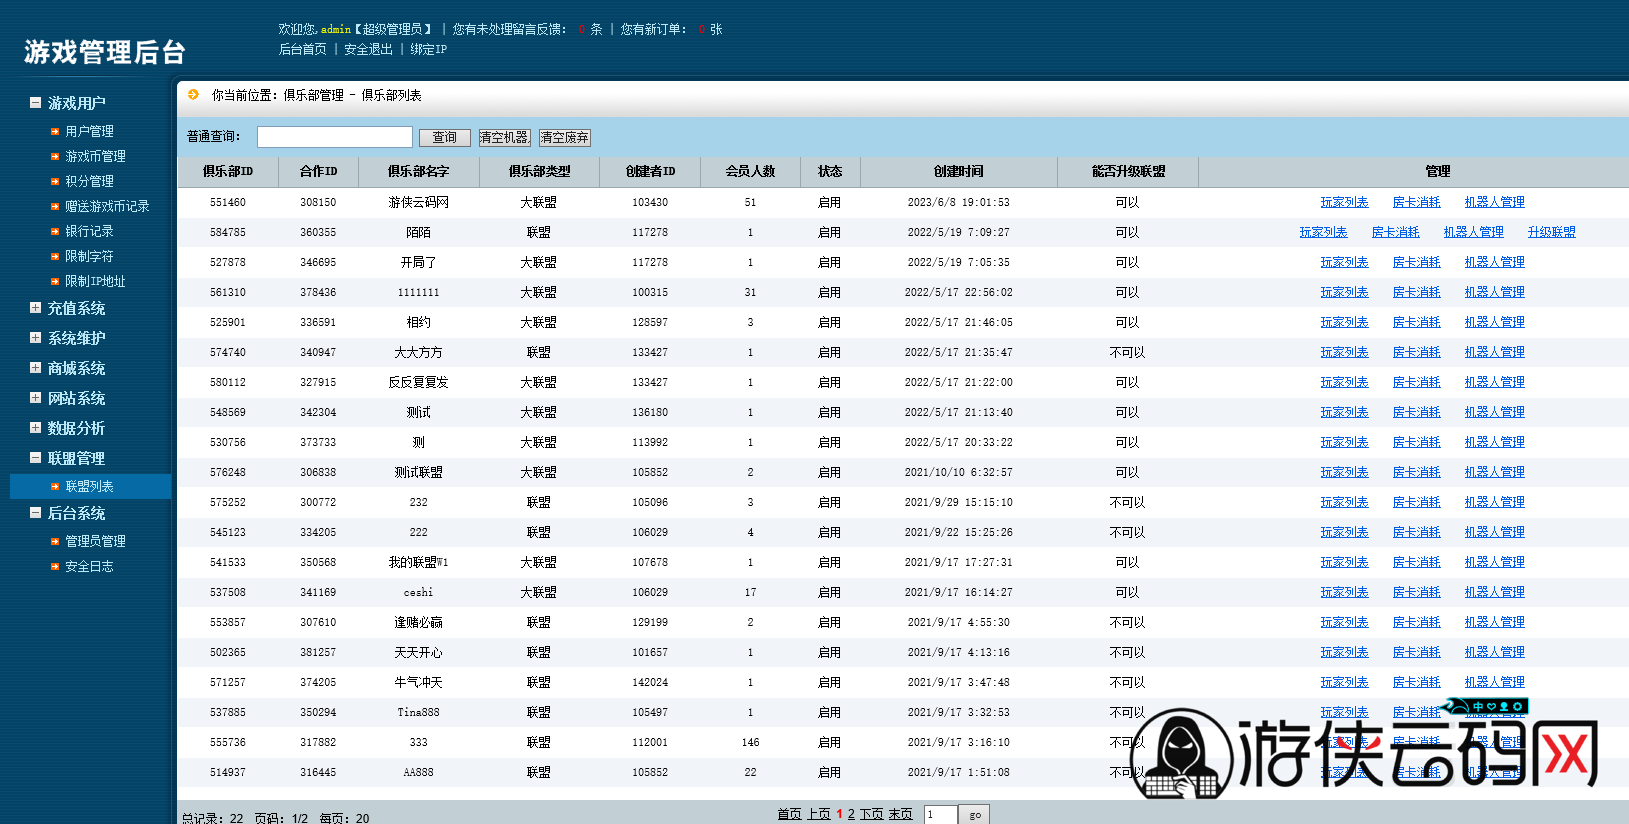The height and width of the screenshot is (824, 1629).
Task: Click admin username in header
Action: pos(336,30)
